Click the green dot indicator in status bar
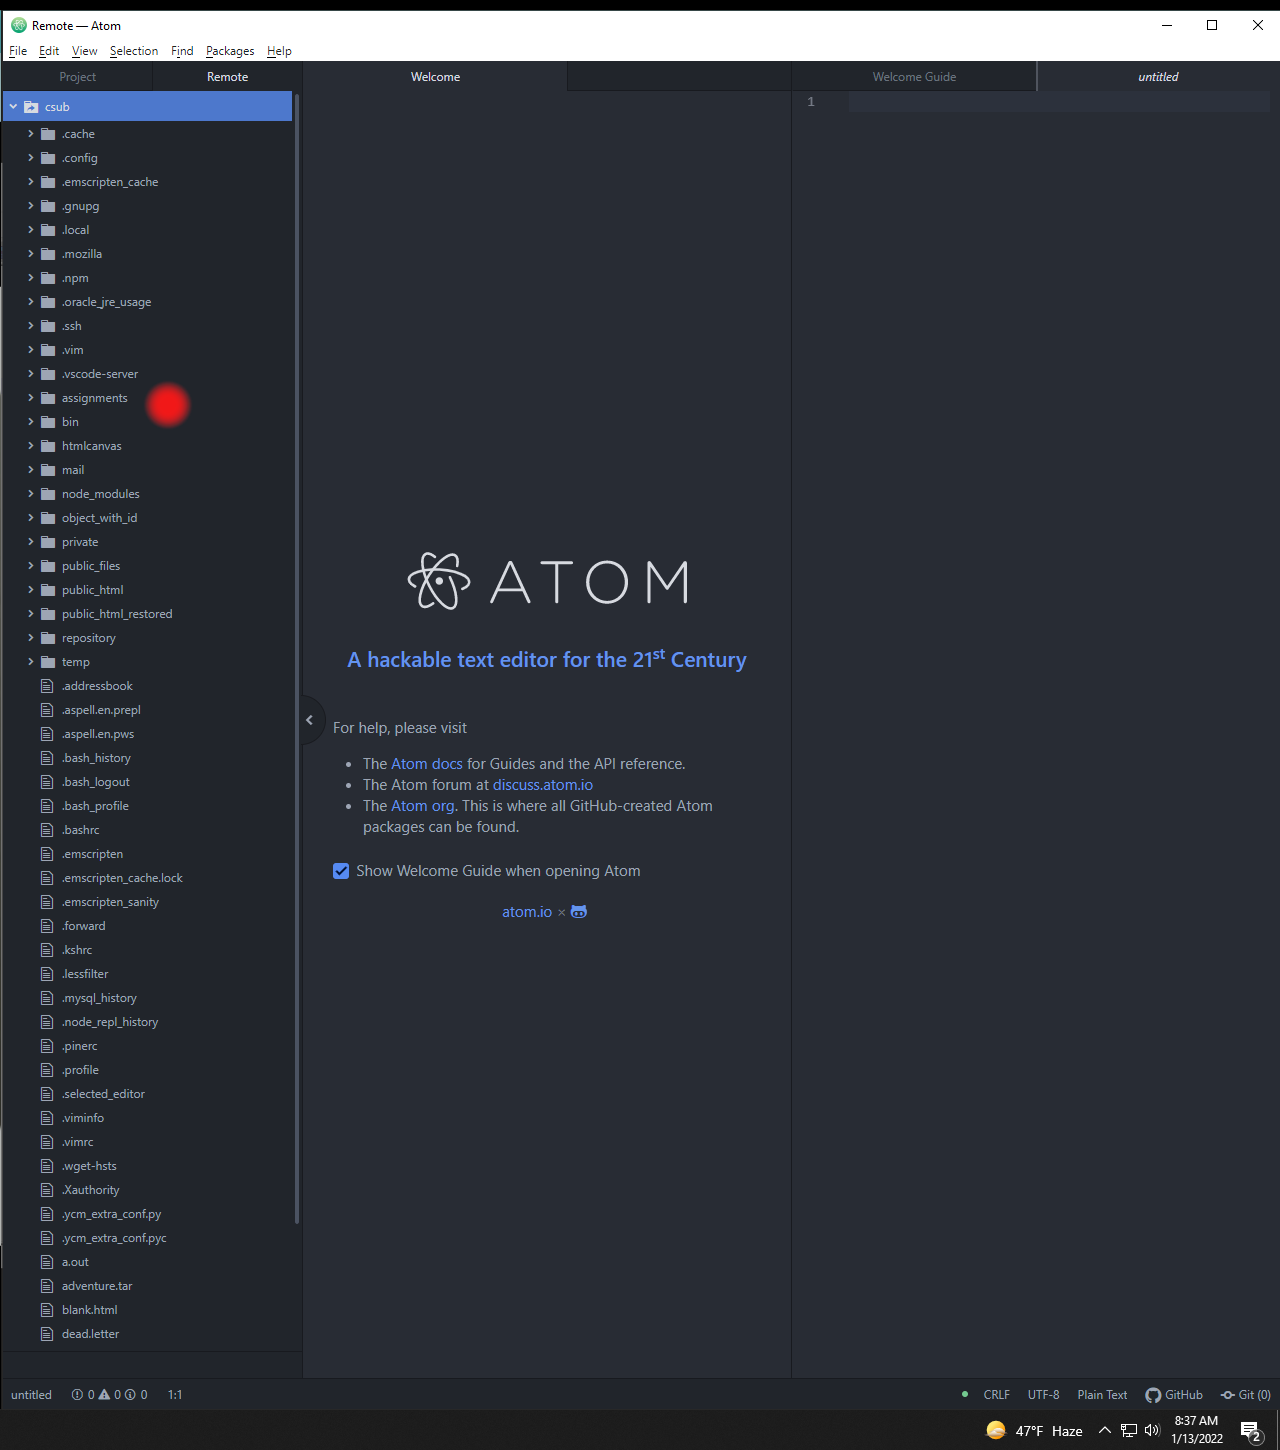 pyautogui.click(x=965, y=1394)
